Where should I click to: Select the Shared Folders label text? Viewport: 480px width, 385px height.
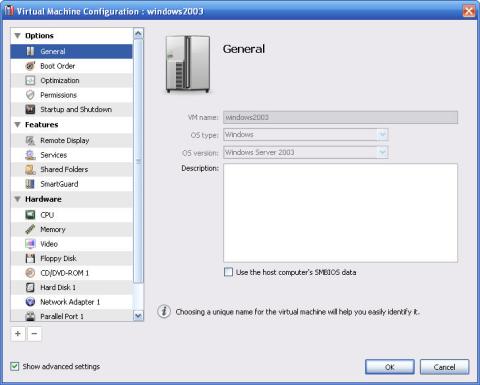click(x=64, y=169)
